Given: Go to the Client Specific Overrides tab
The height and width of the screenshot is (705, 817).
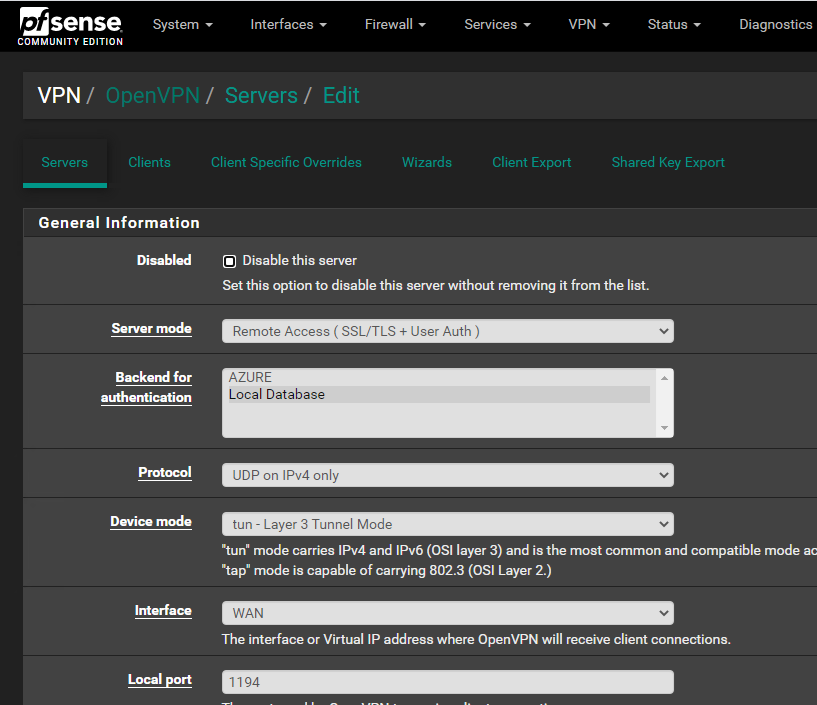Looking at the screenshot, I should 286,162.
